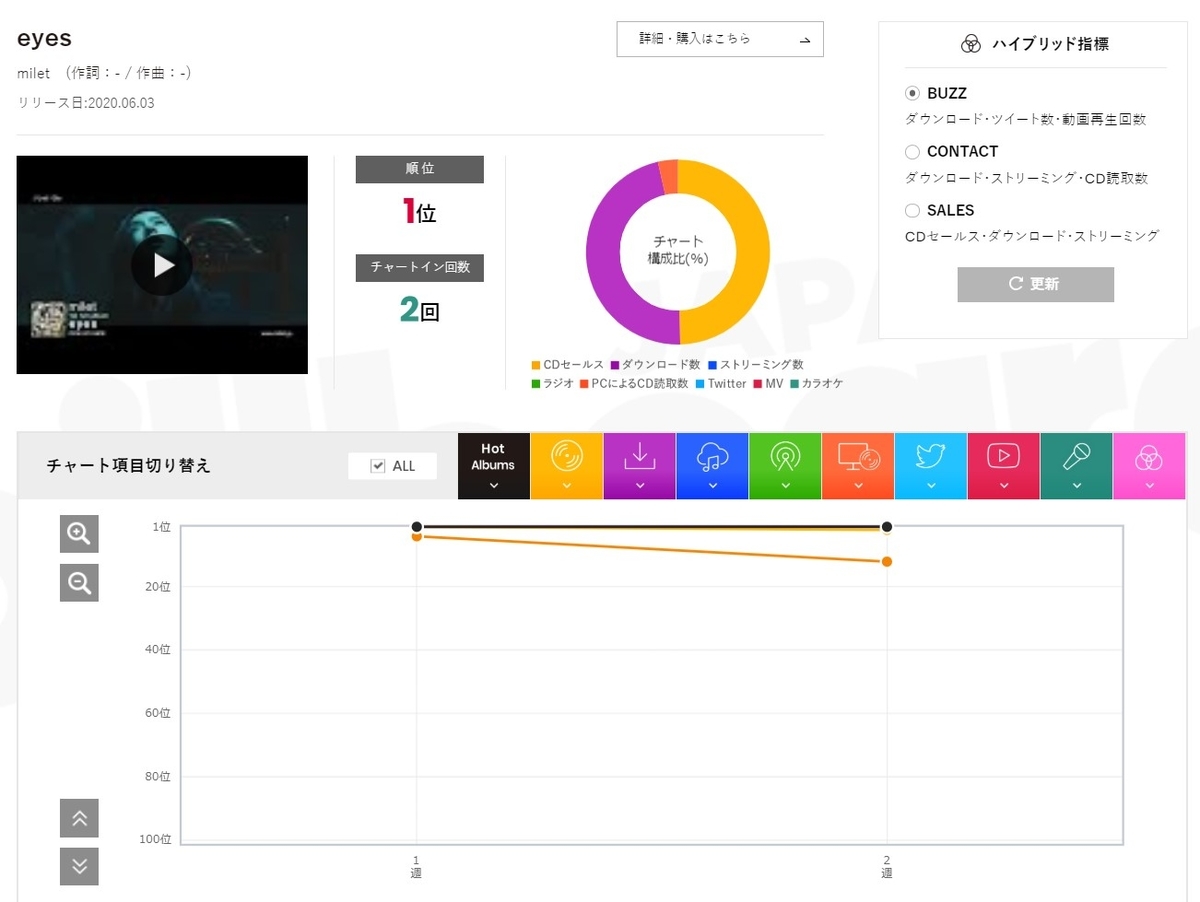Select the BUZZ hybrid indicator
The height and width of the screenshot is (902, 1200).
coord(912,93)
